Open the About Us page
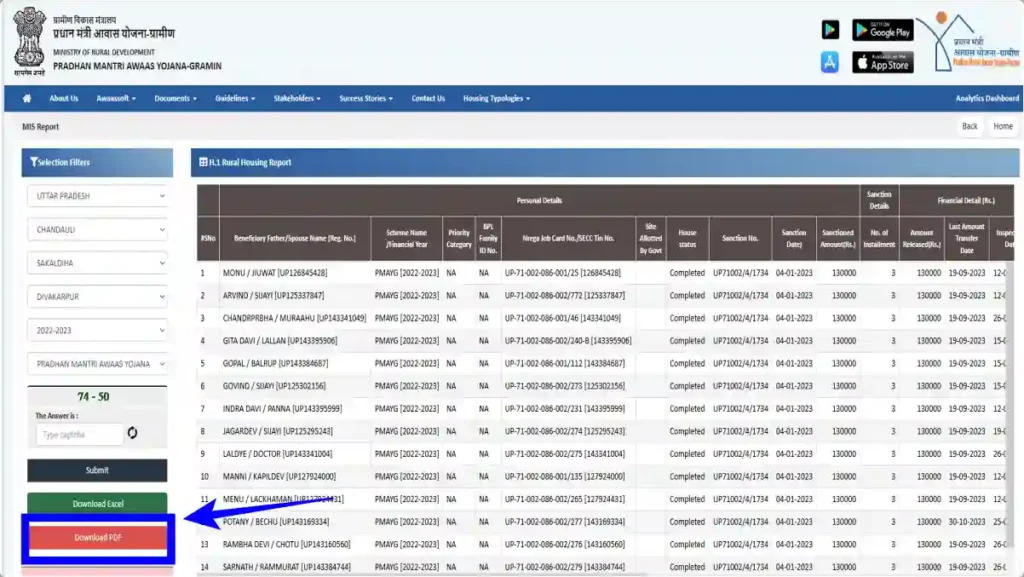Viewport: 1024px width, 577px height. coord(63,99)
